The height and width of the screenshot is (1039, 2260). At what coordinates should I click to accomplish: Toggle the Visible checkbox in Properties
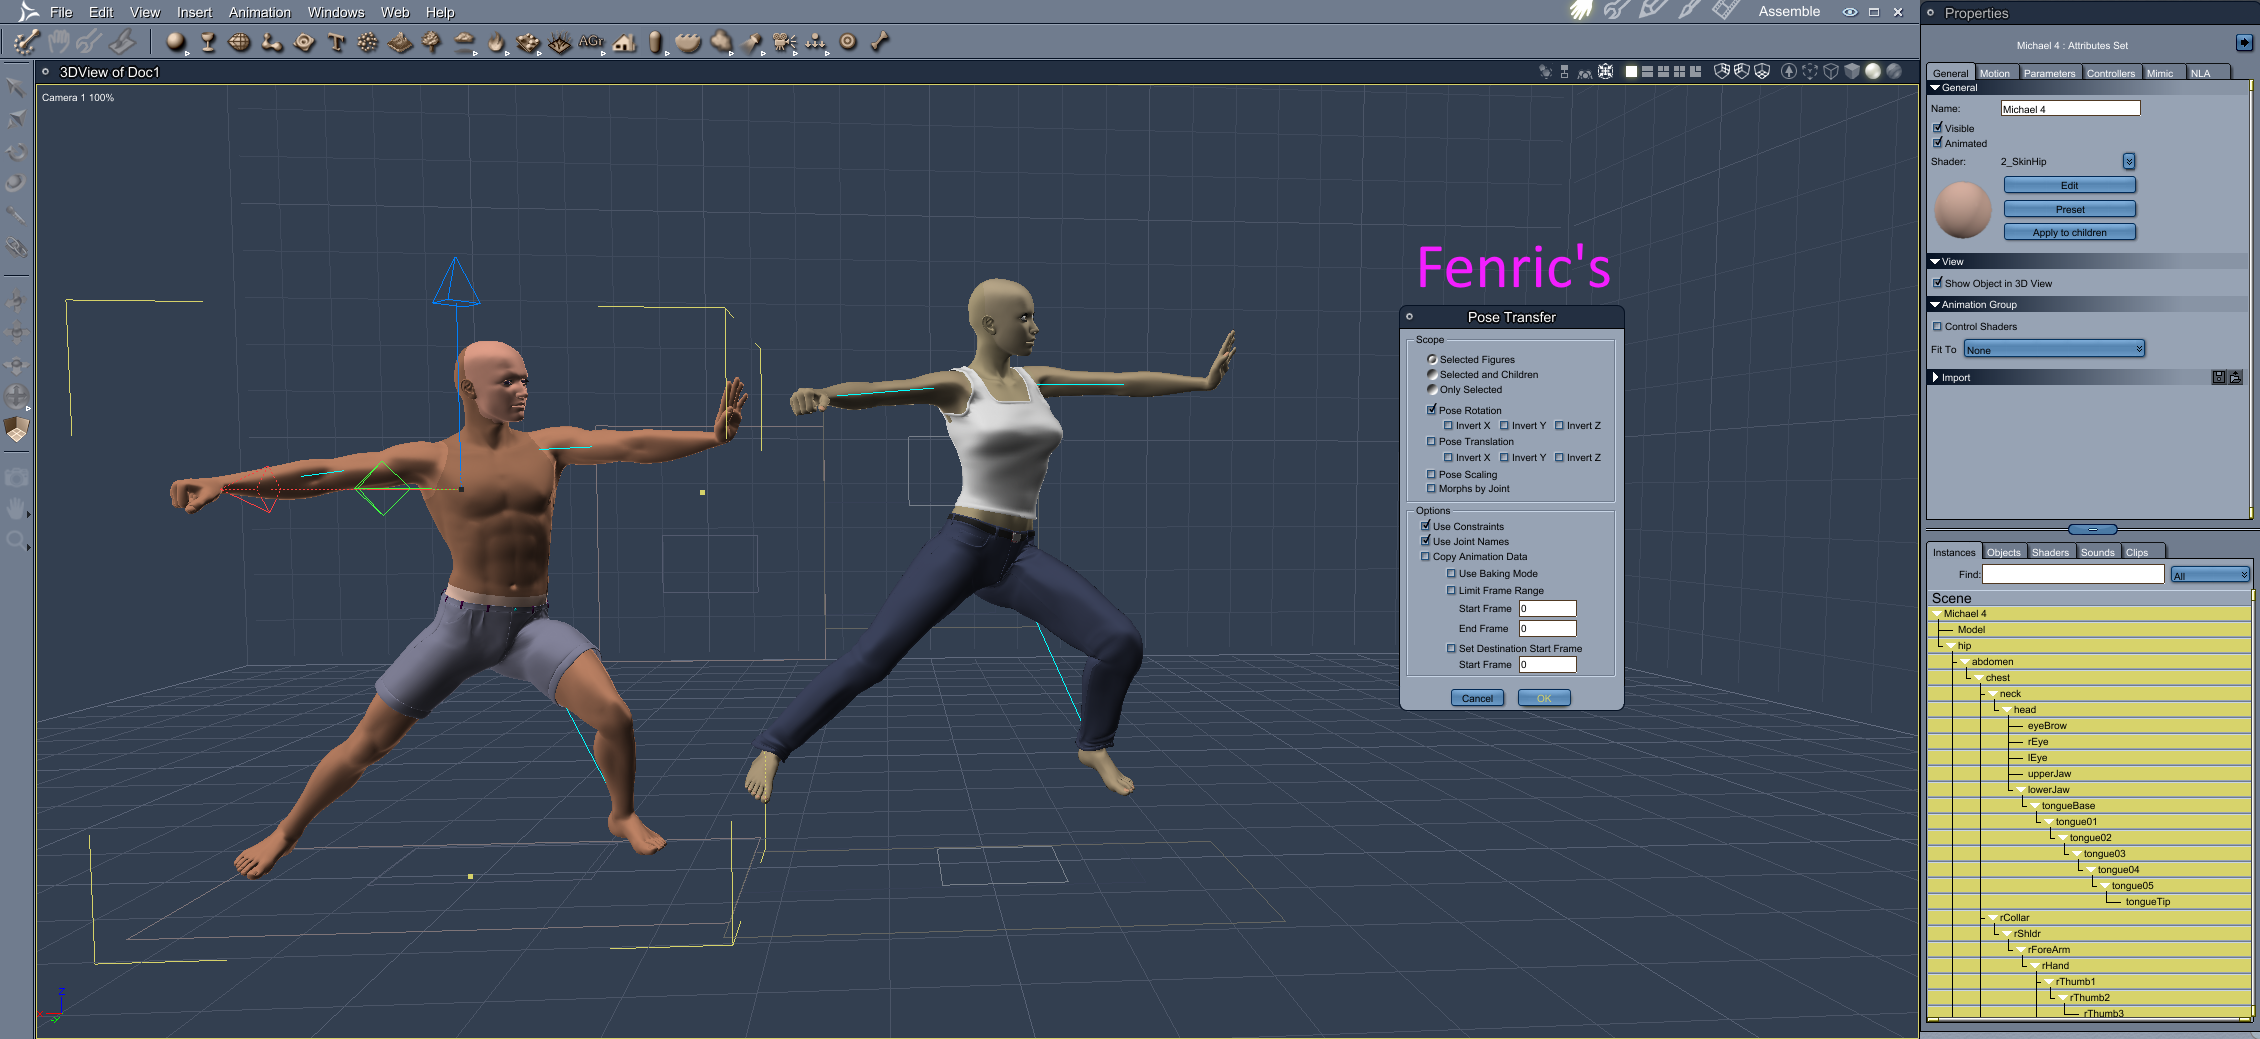point(1937,128)
